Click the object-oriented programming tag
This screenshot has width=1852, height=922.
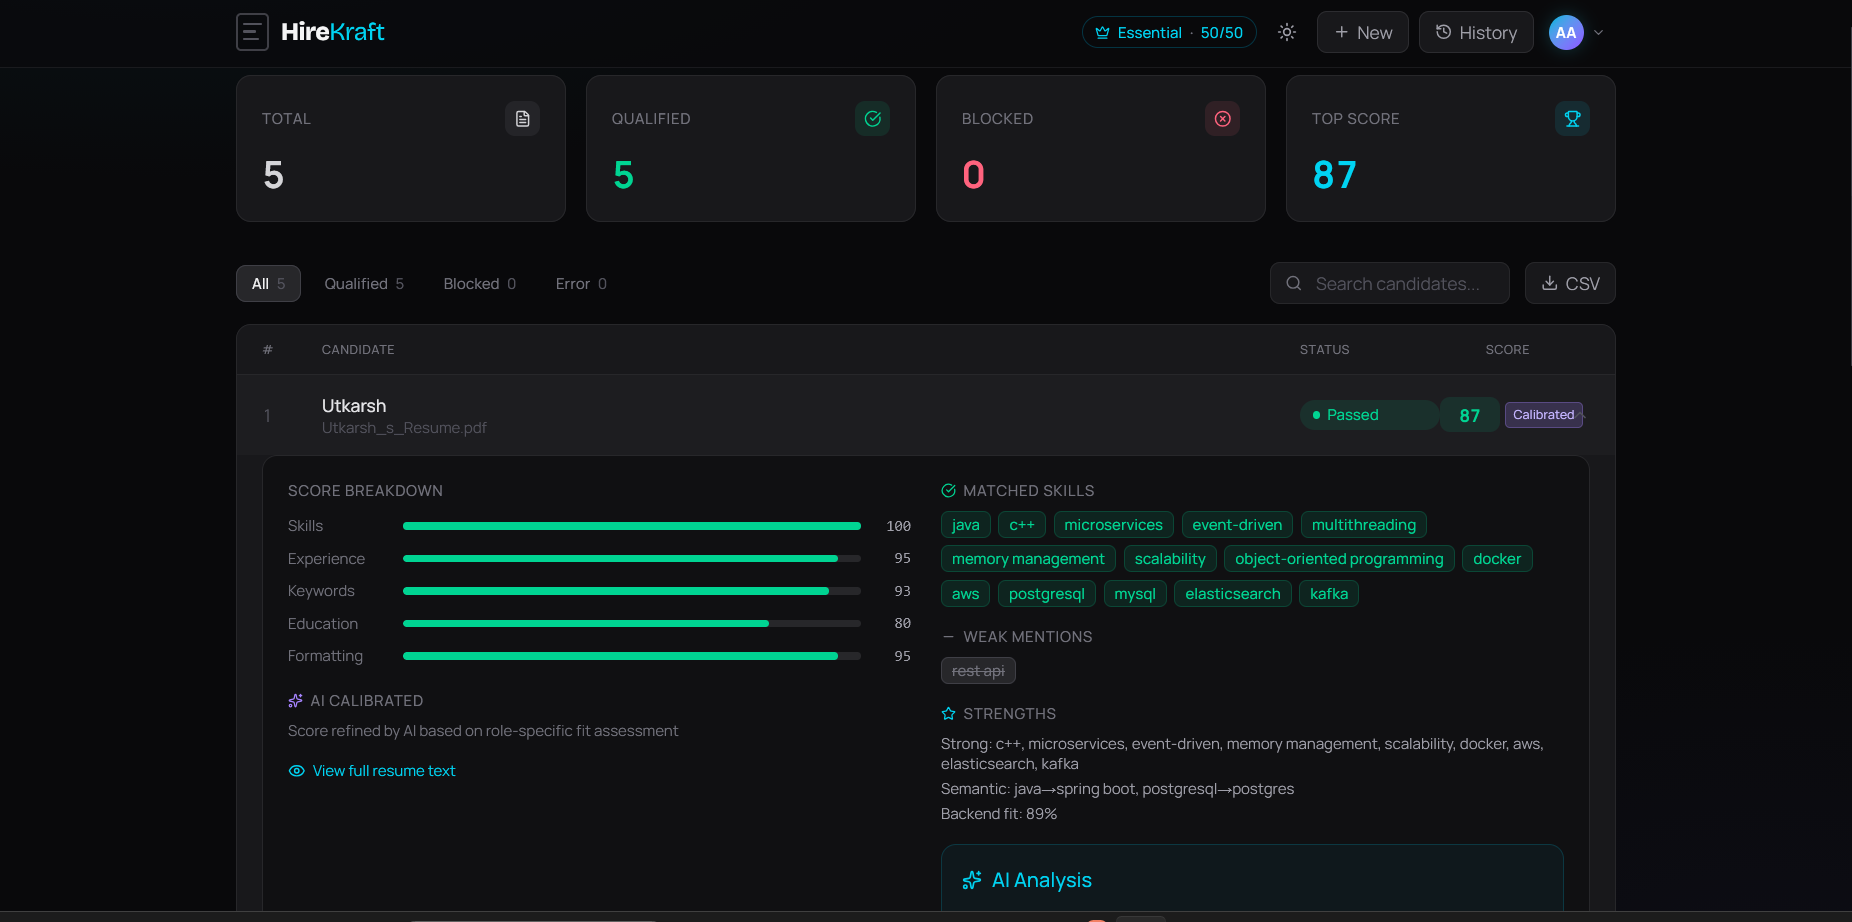click(x=1339, y=559)
